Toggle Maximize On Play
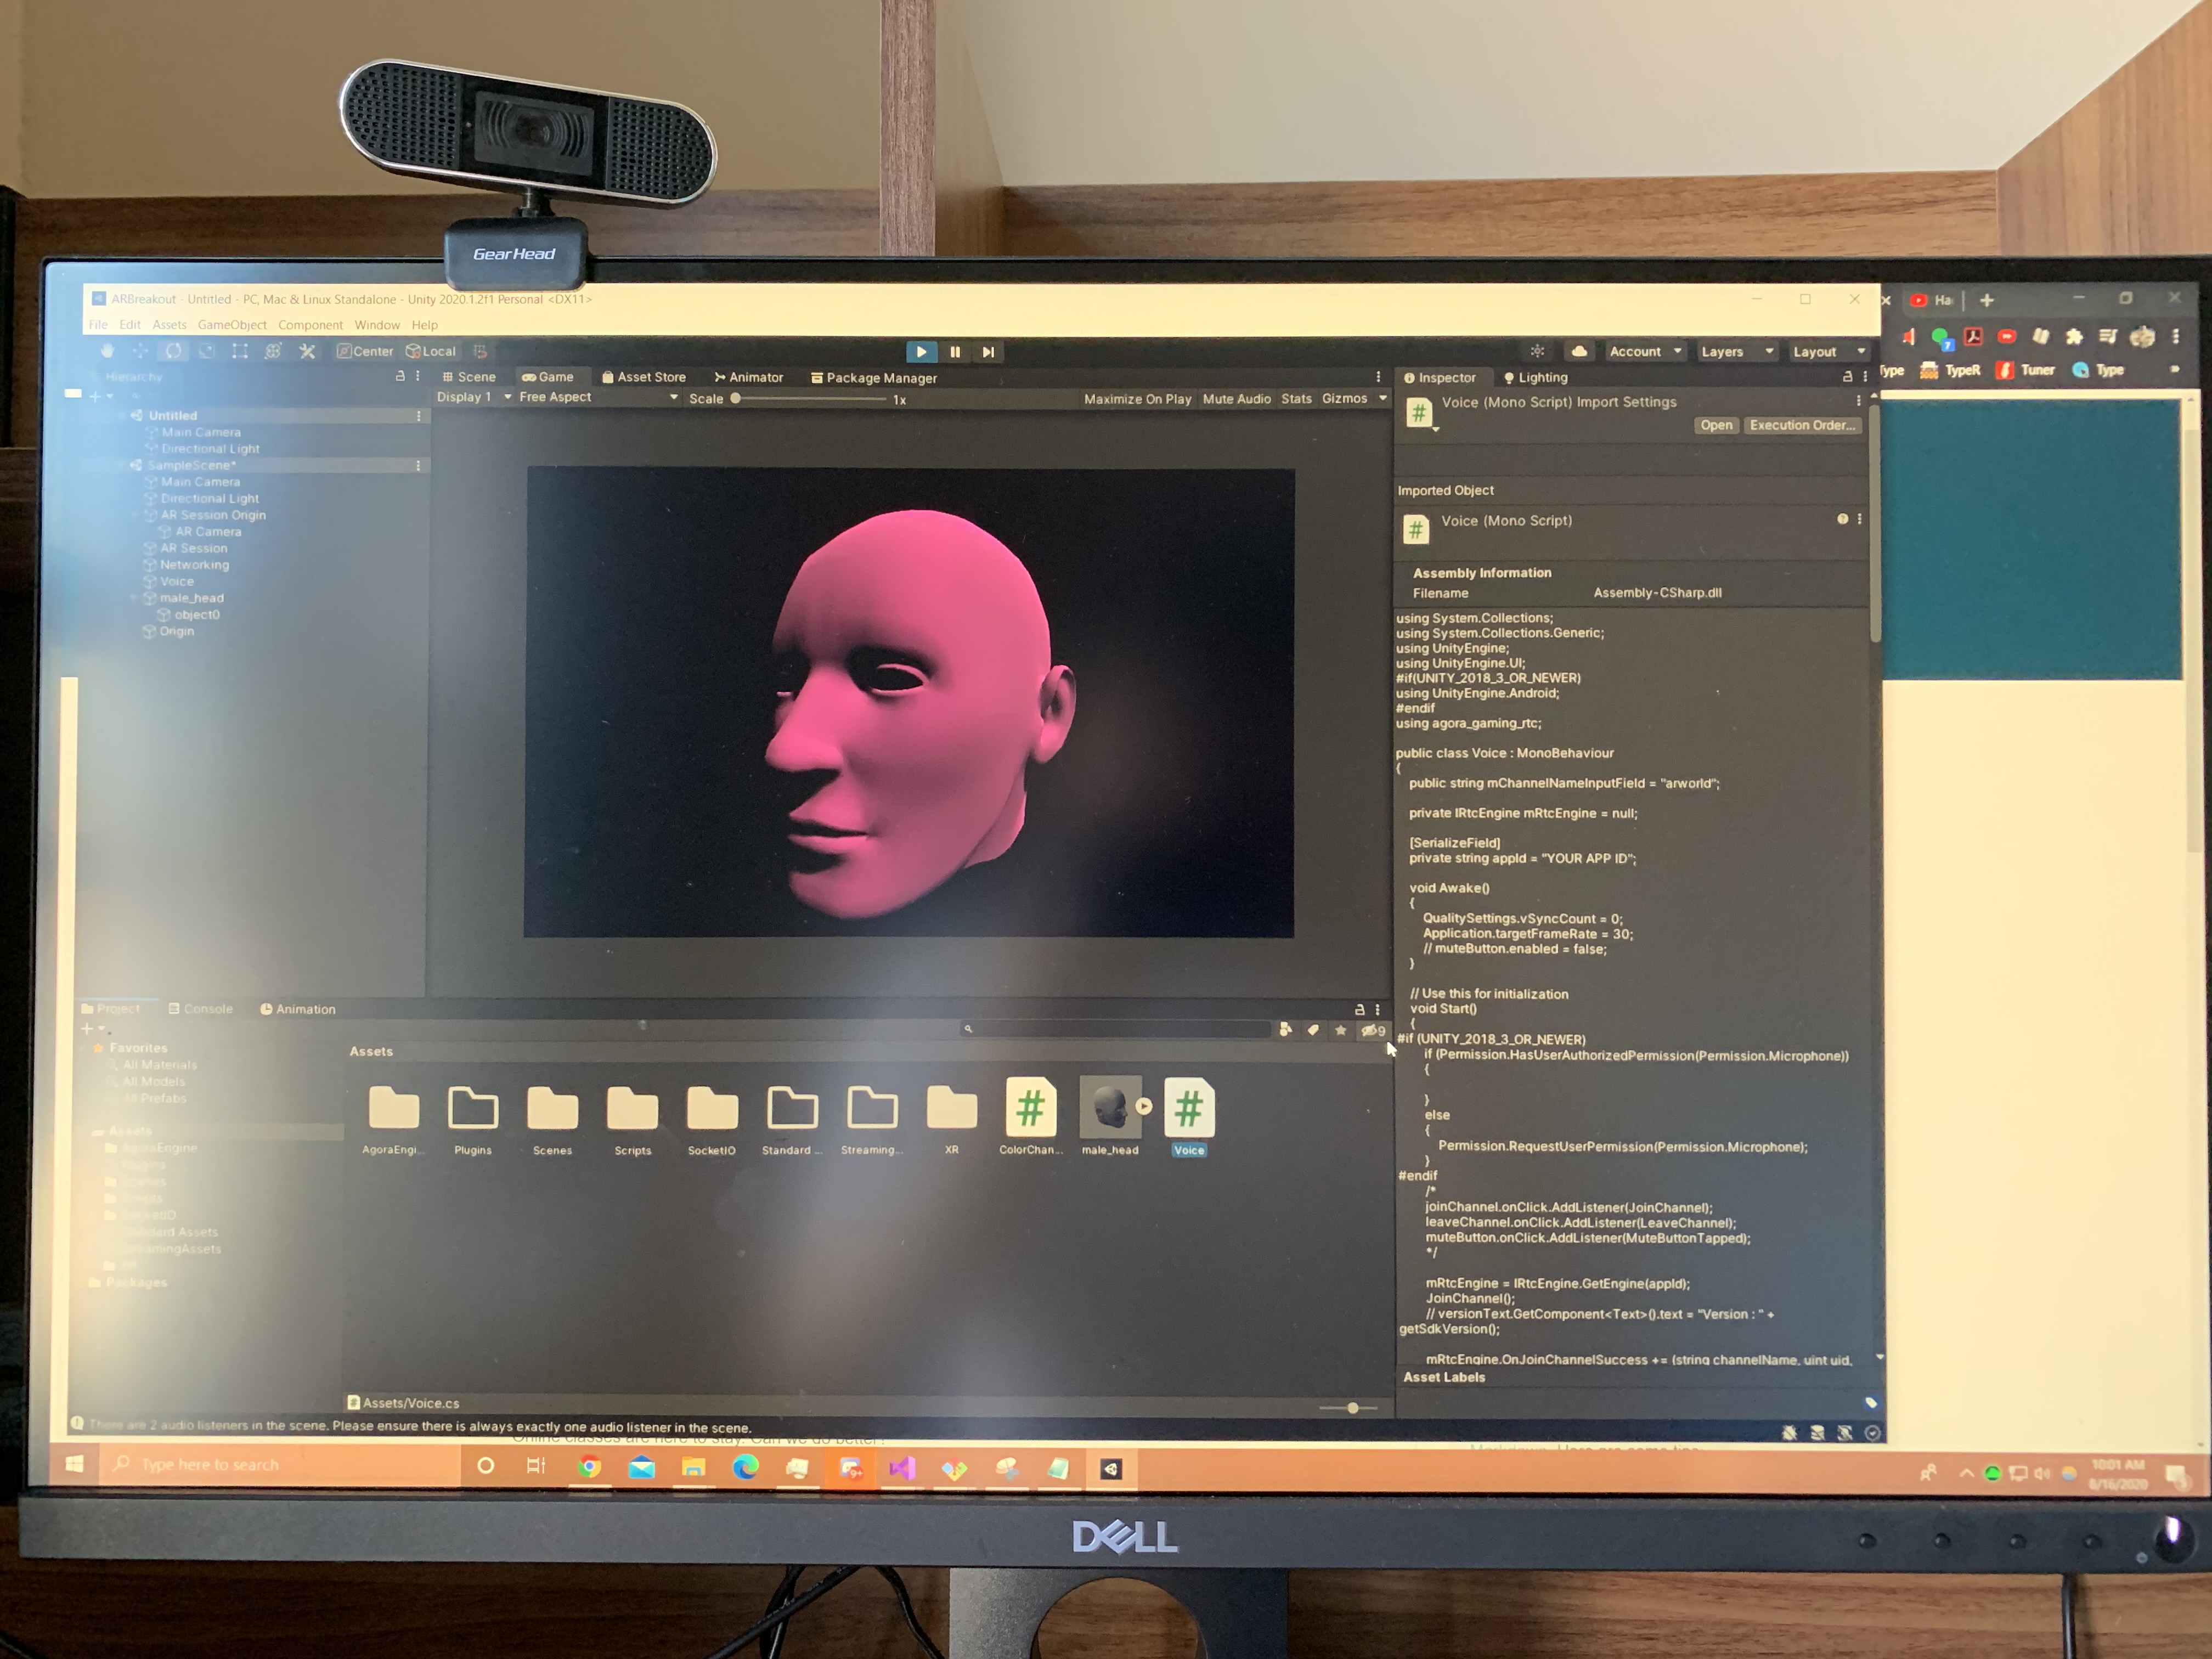Screen dimensions: 2212x1659 1137,399
